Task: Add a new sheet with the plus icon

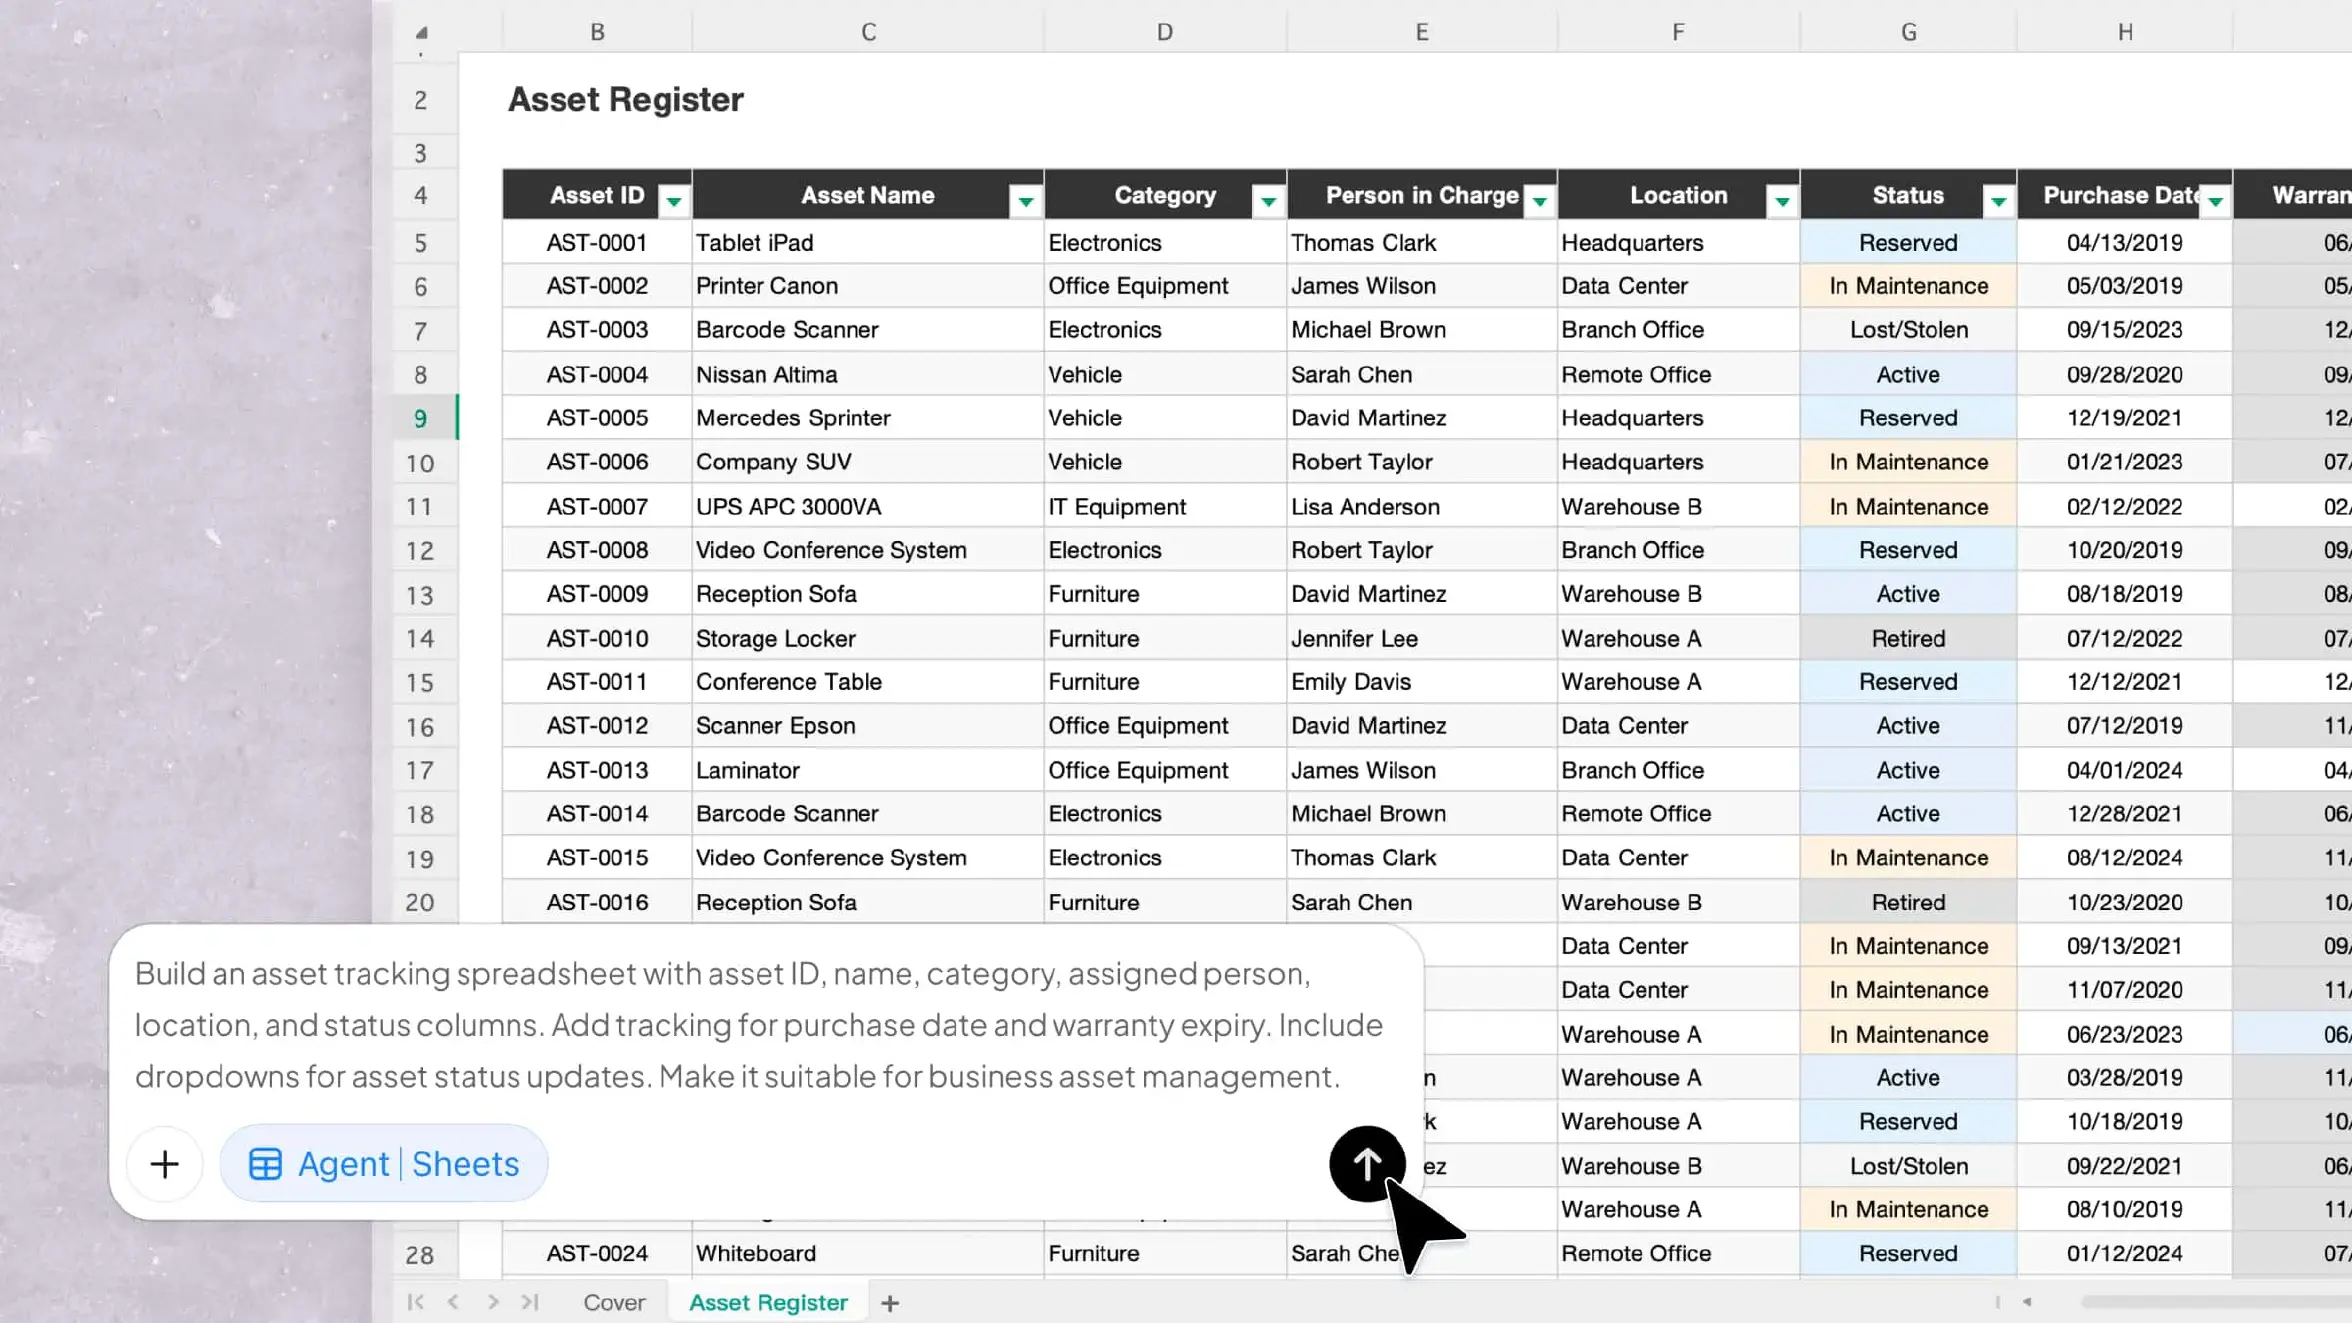Action: 890,1303
